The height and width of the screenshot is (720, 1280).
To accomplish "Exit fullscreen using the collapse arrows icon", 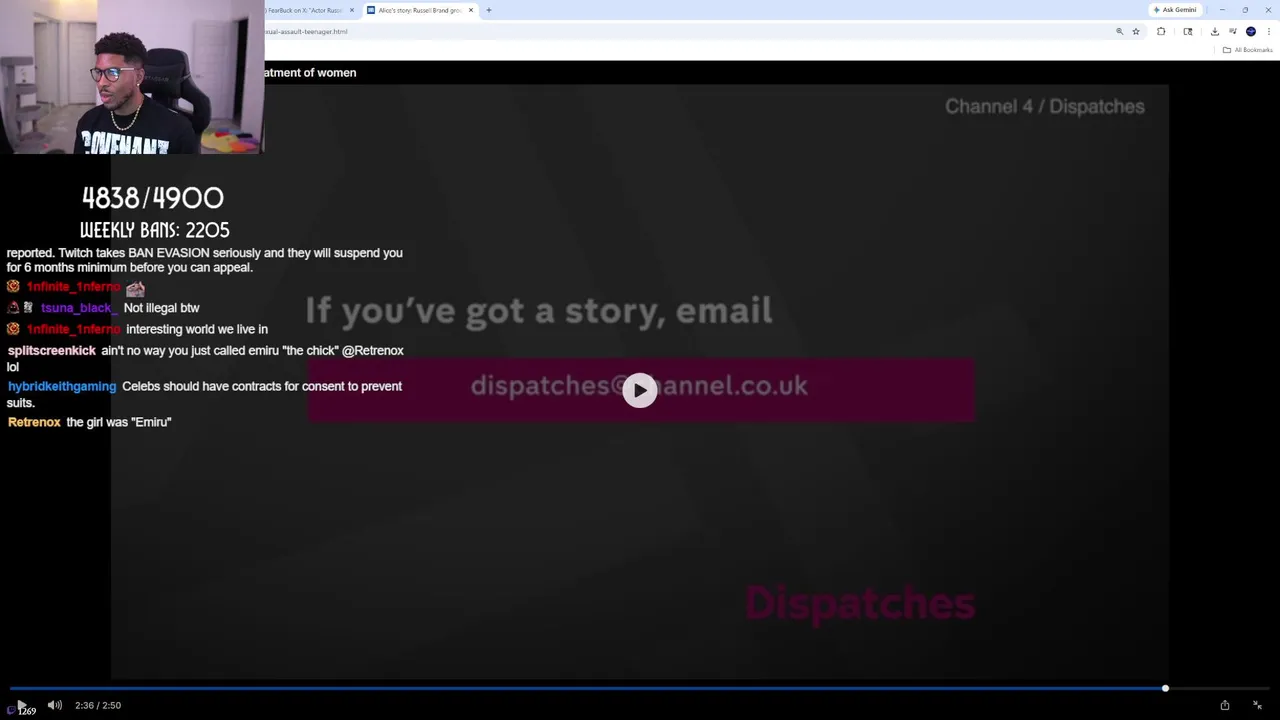I will (1257, 705).
